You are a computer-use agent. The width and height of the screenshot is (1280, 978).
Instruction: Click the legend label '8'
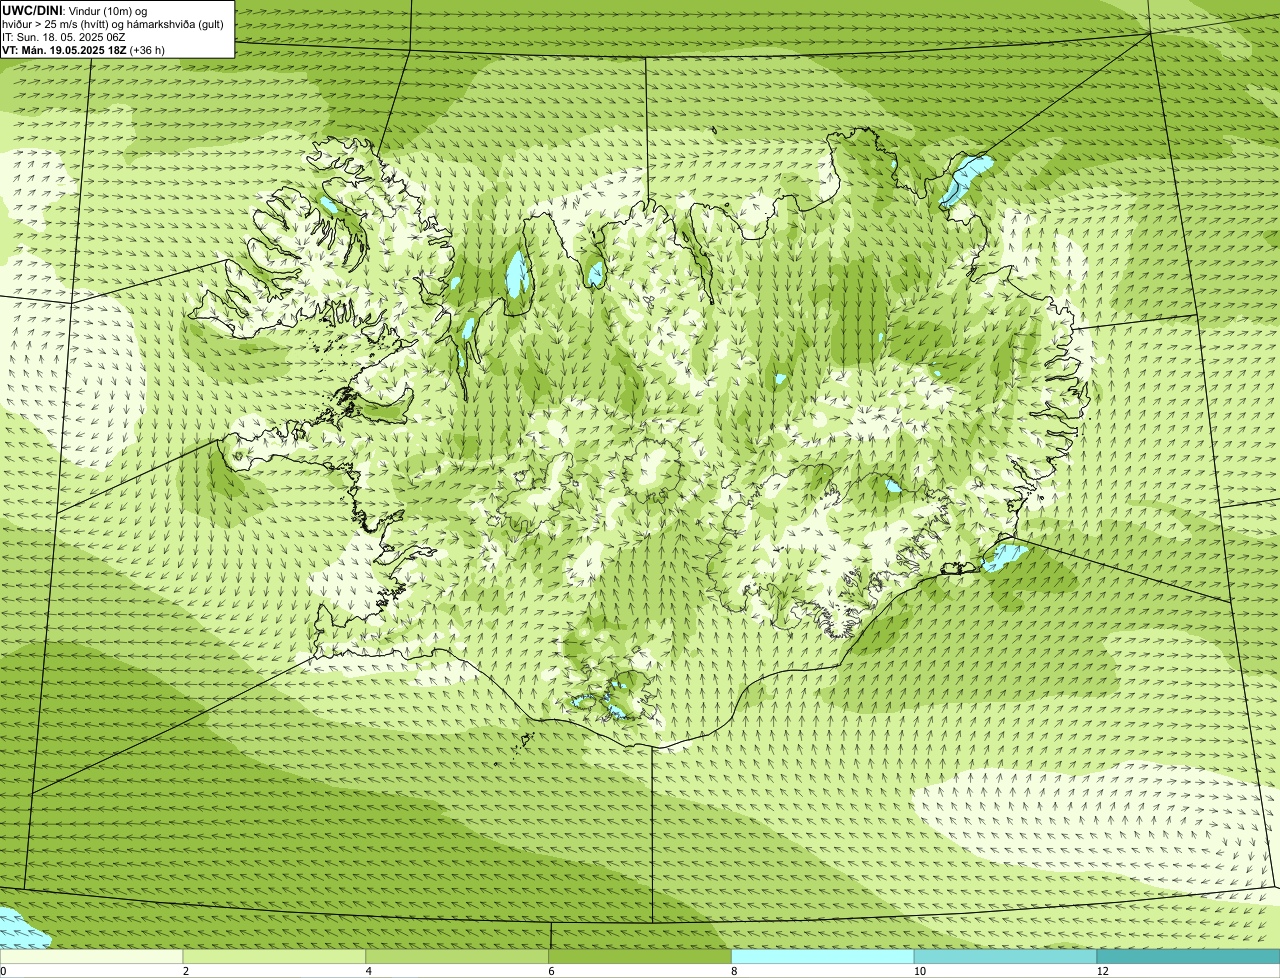click(734, 971)
